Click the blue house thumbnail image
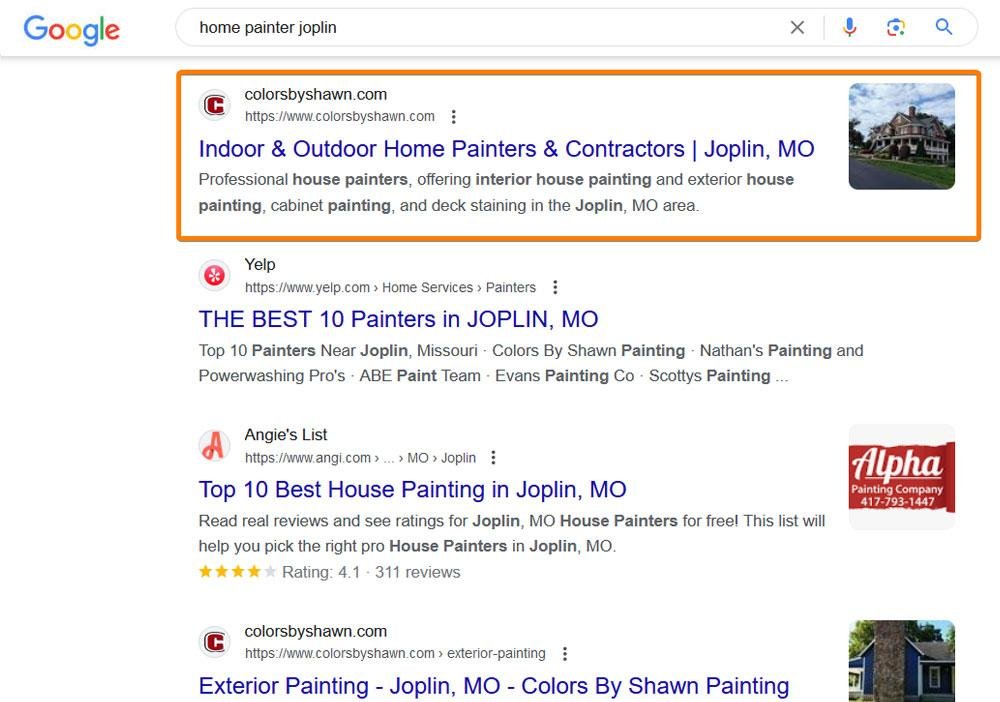 tap(902, 661)
